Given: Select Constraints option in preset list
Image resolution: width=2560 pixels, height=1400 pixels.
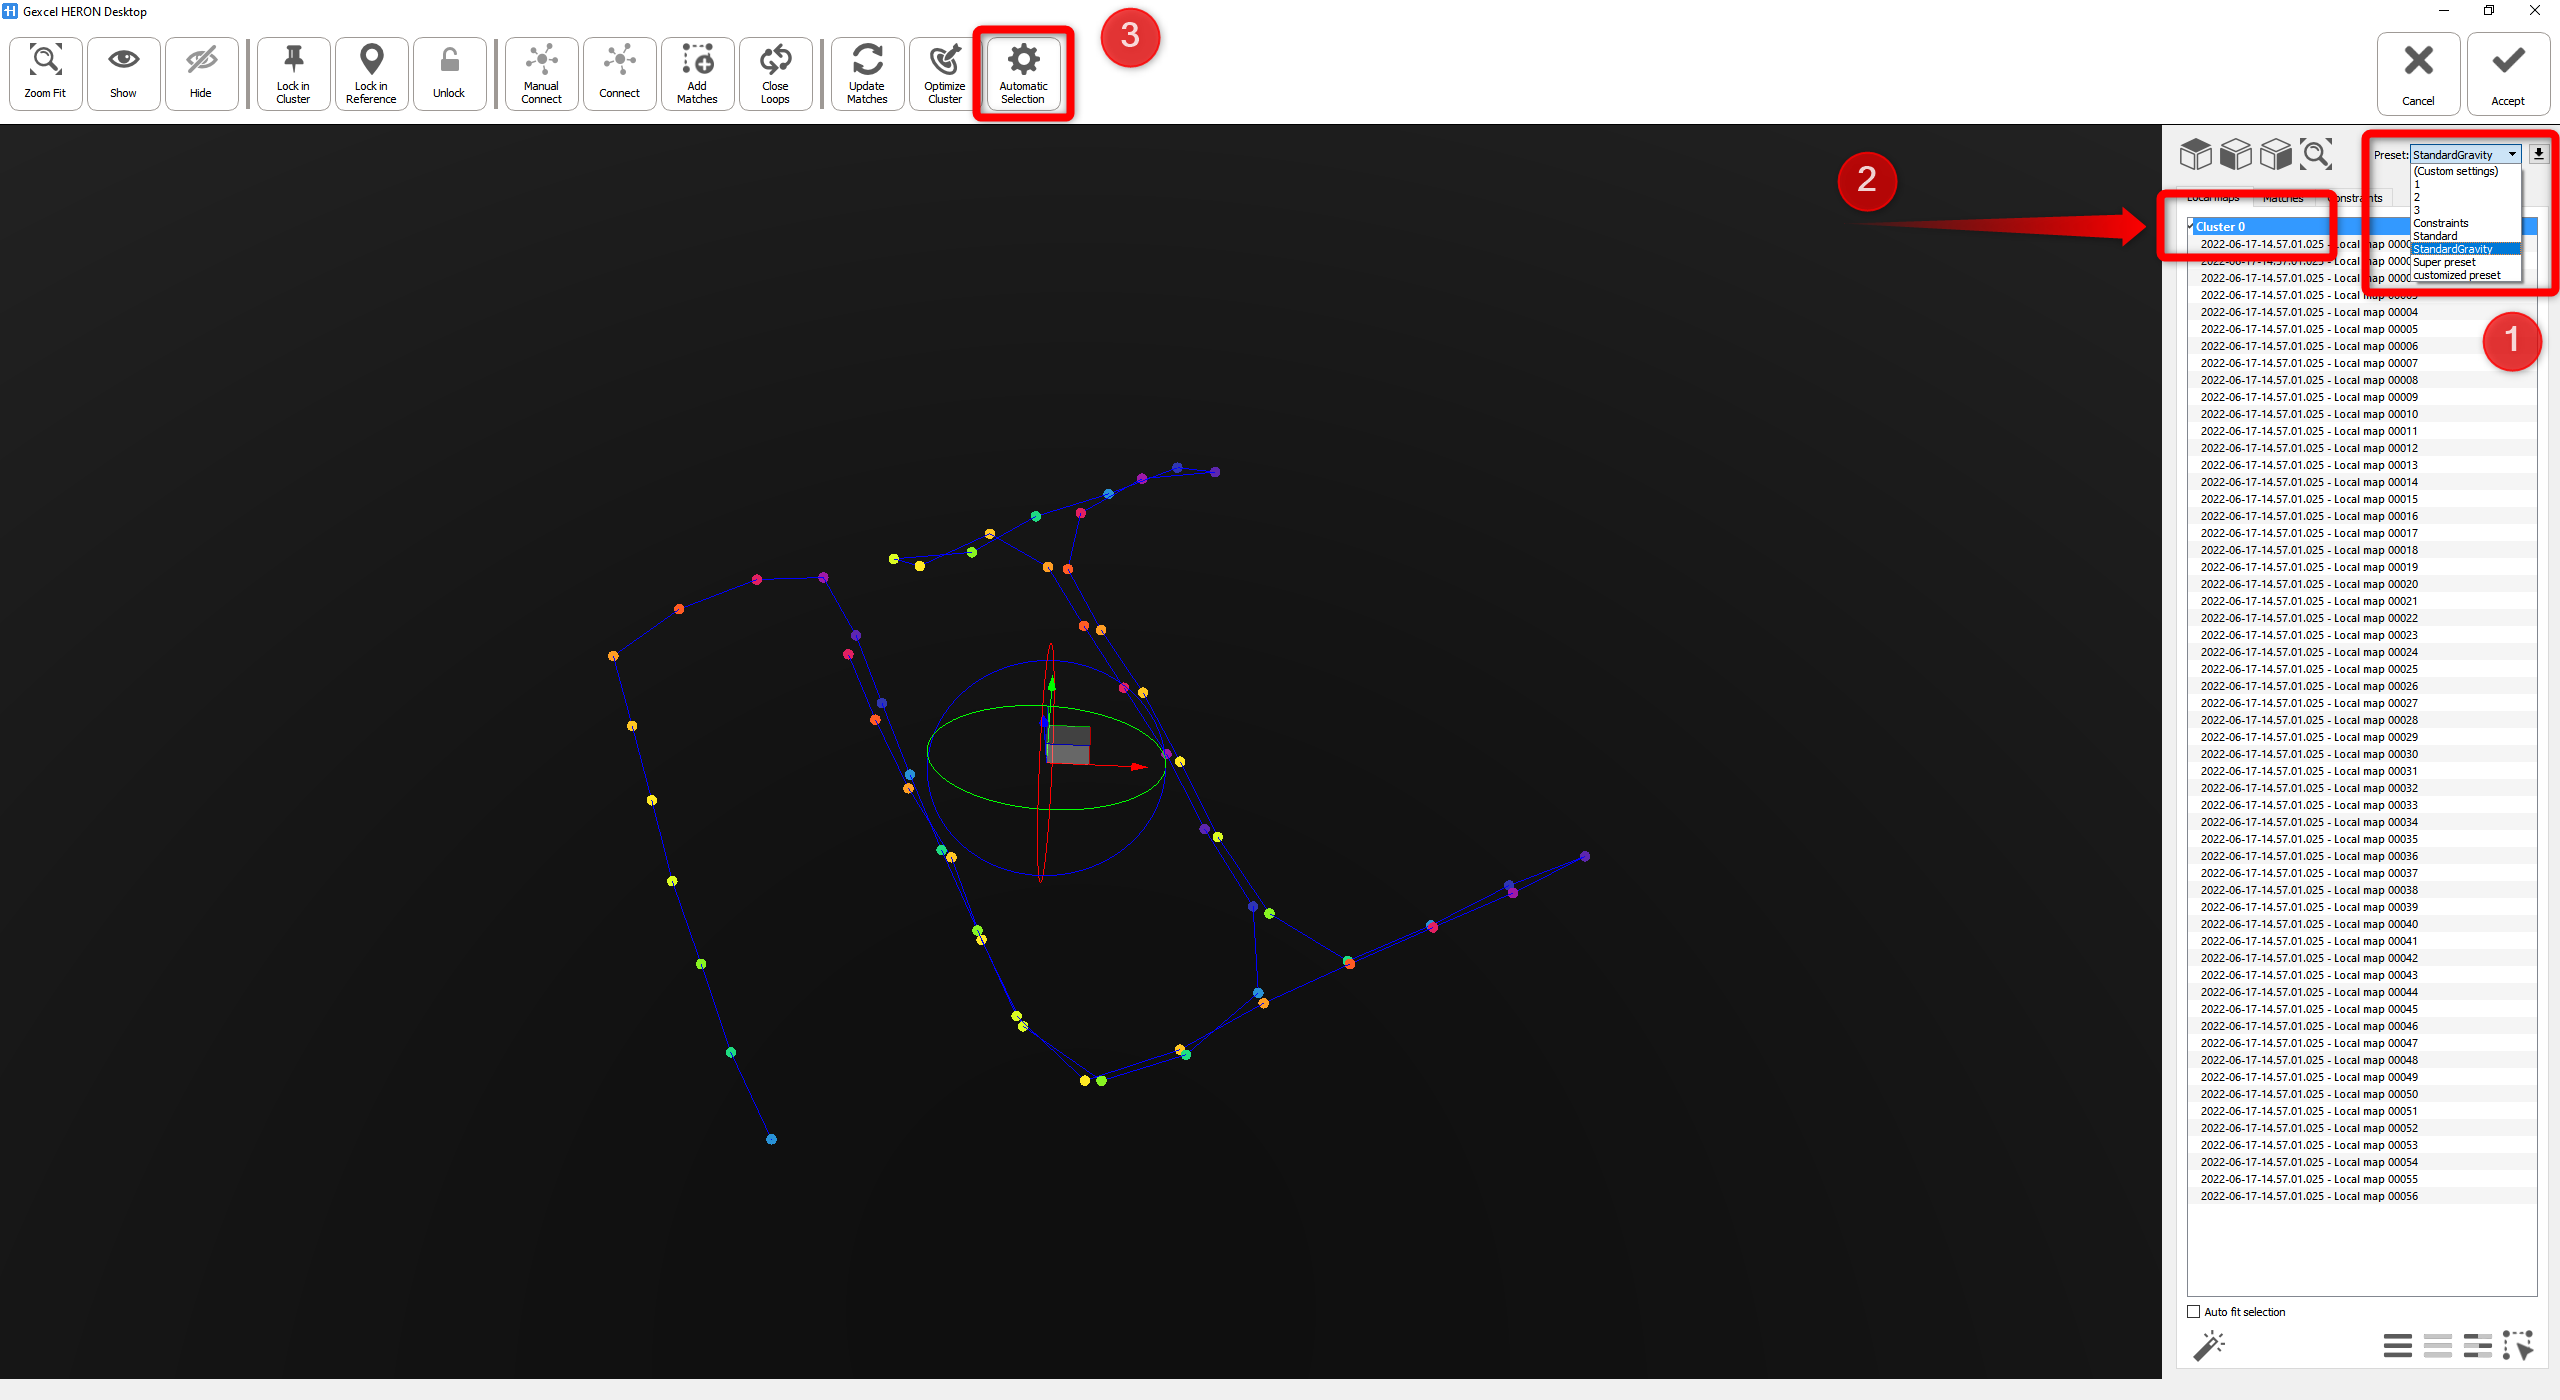Looking at the screenshot, I should click(x=2440, y=223).
